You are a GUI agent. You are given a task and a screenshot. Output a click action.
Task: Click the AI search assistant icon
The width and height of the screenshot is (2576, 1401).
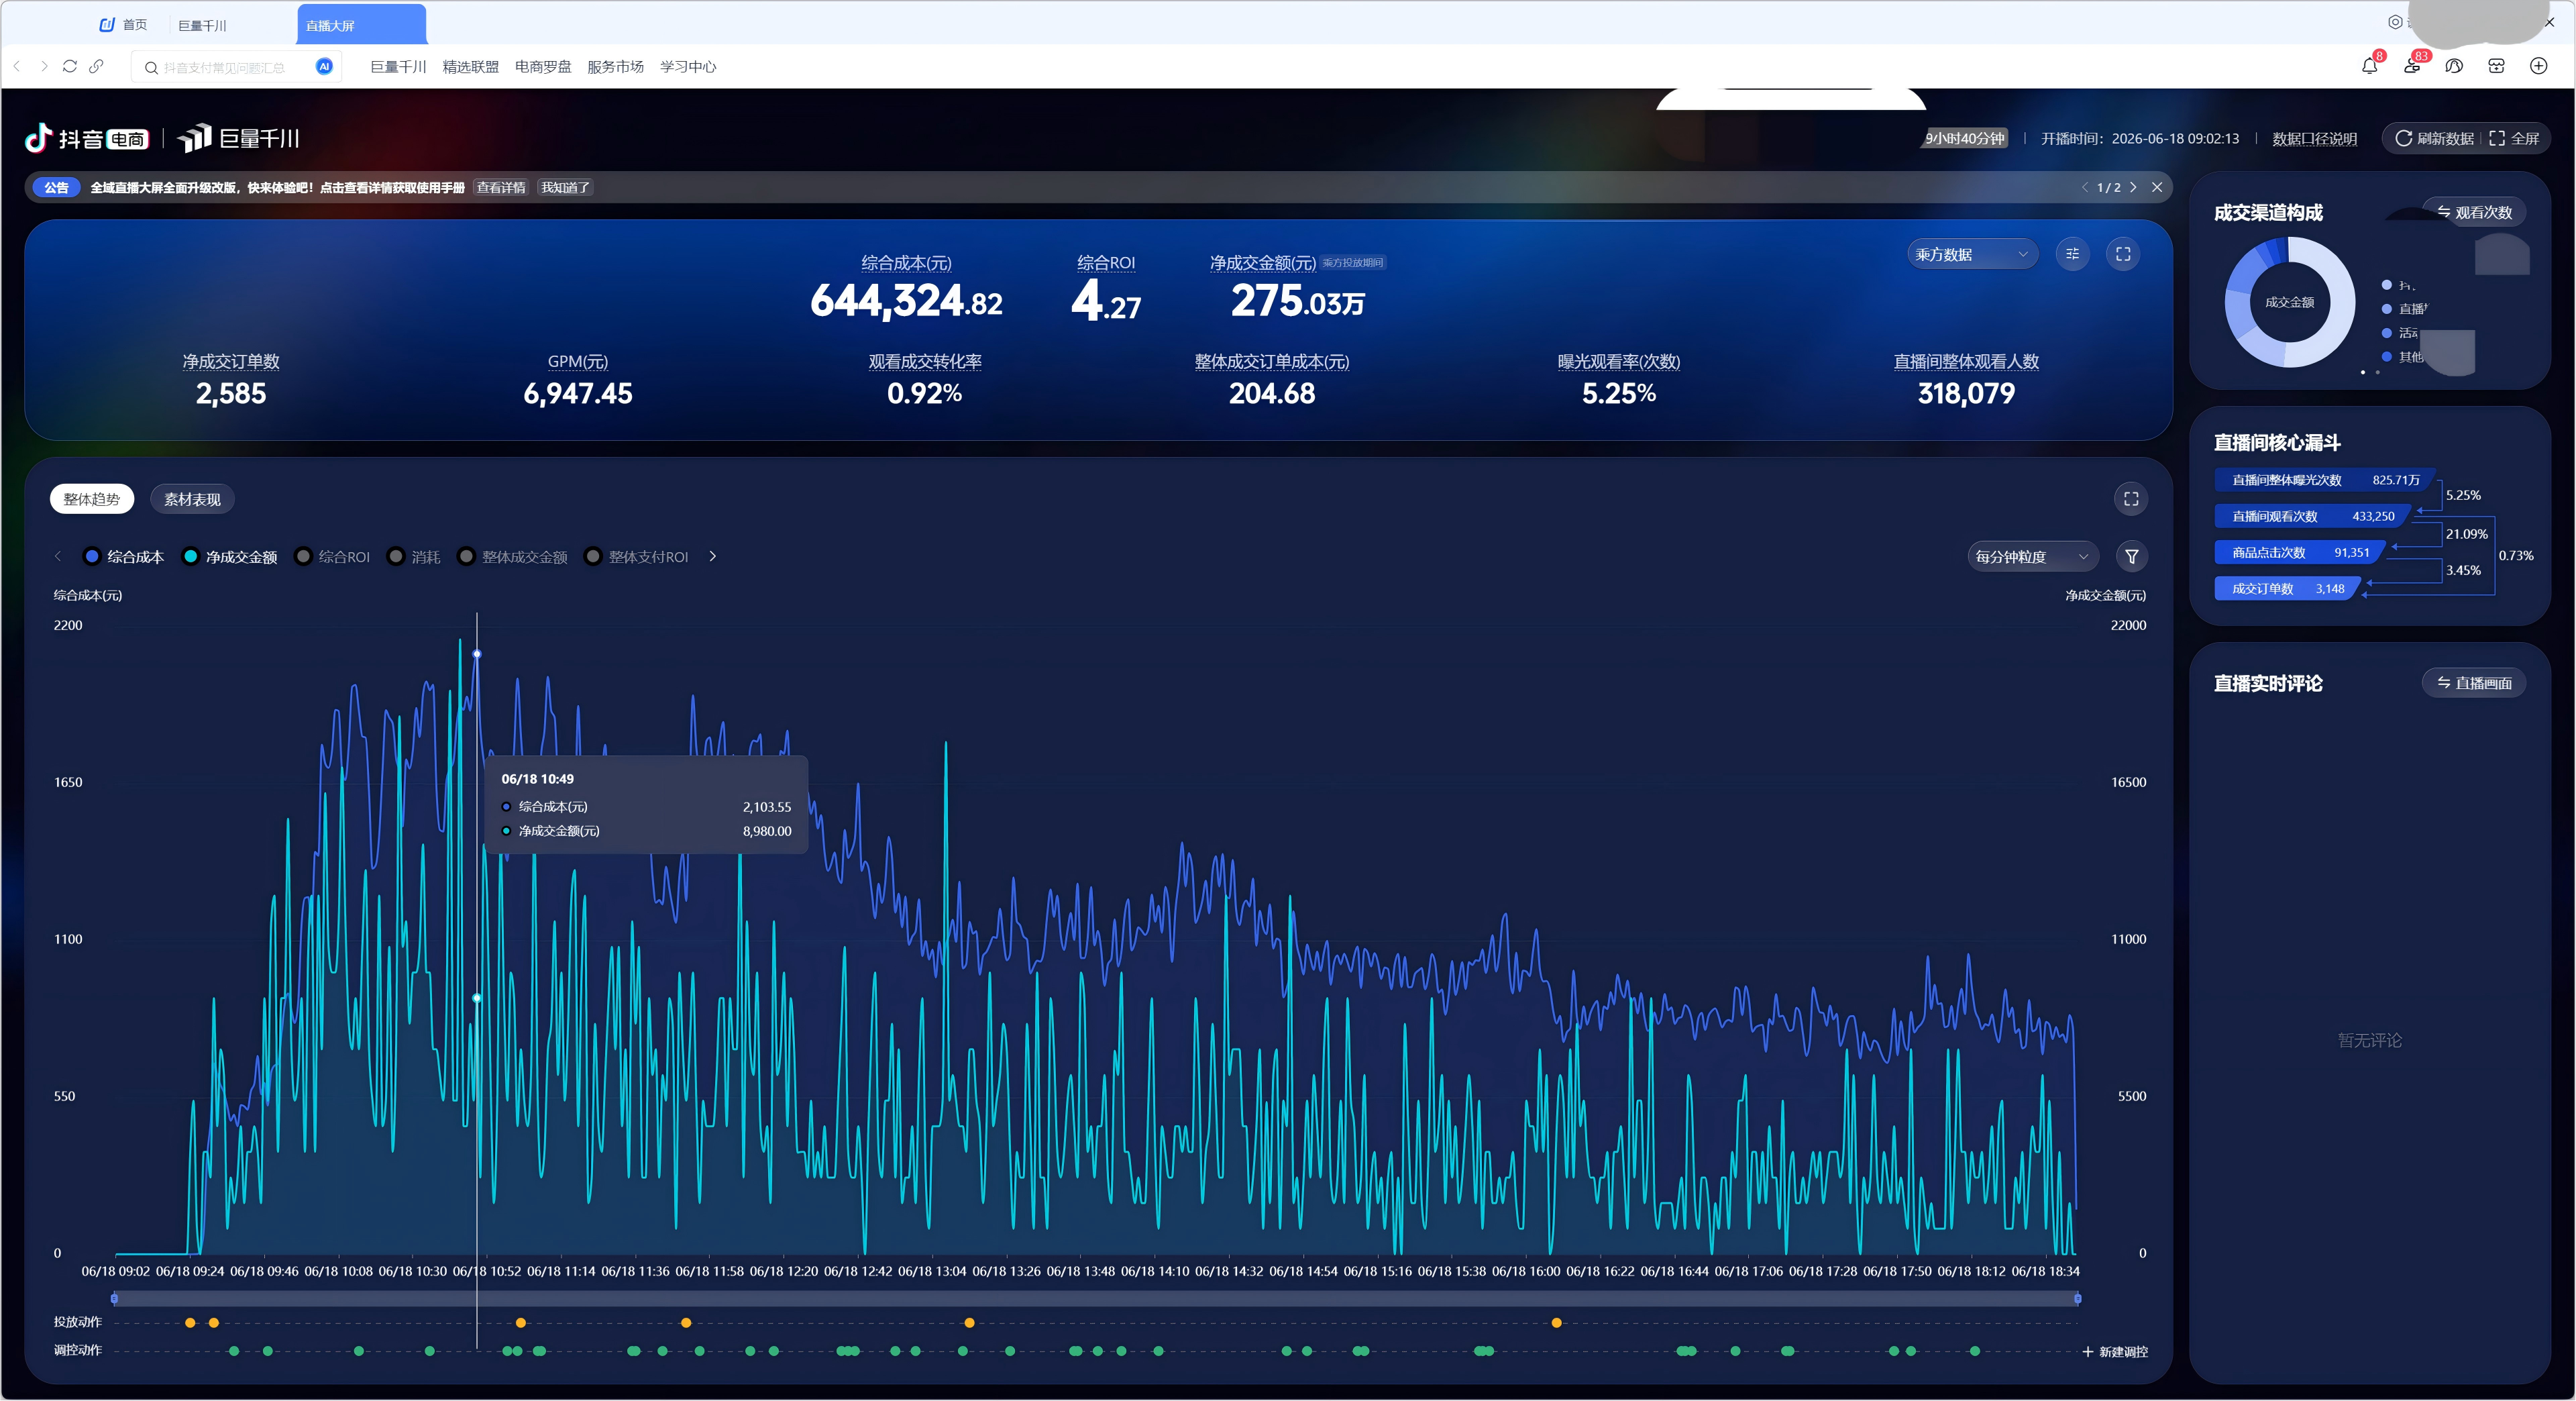pos(324,67)
